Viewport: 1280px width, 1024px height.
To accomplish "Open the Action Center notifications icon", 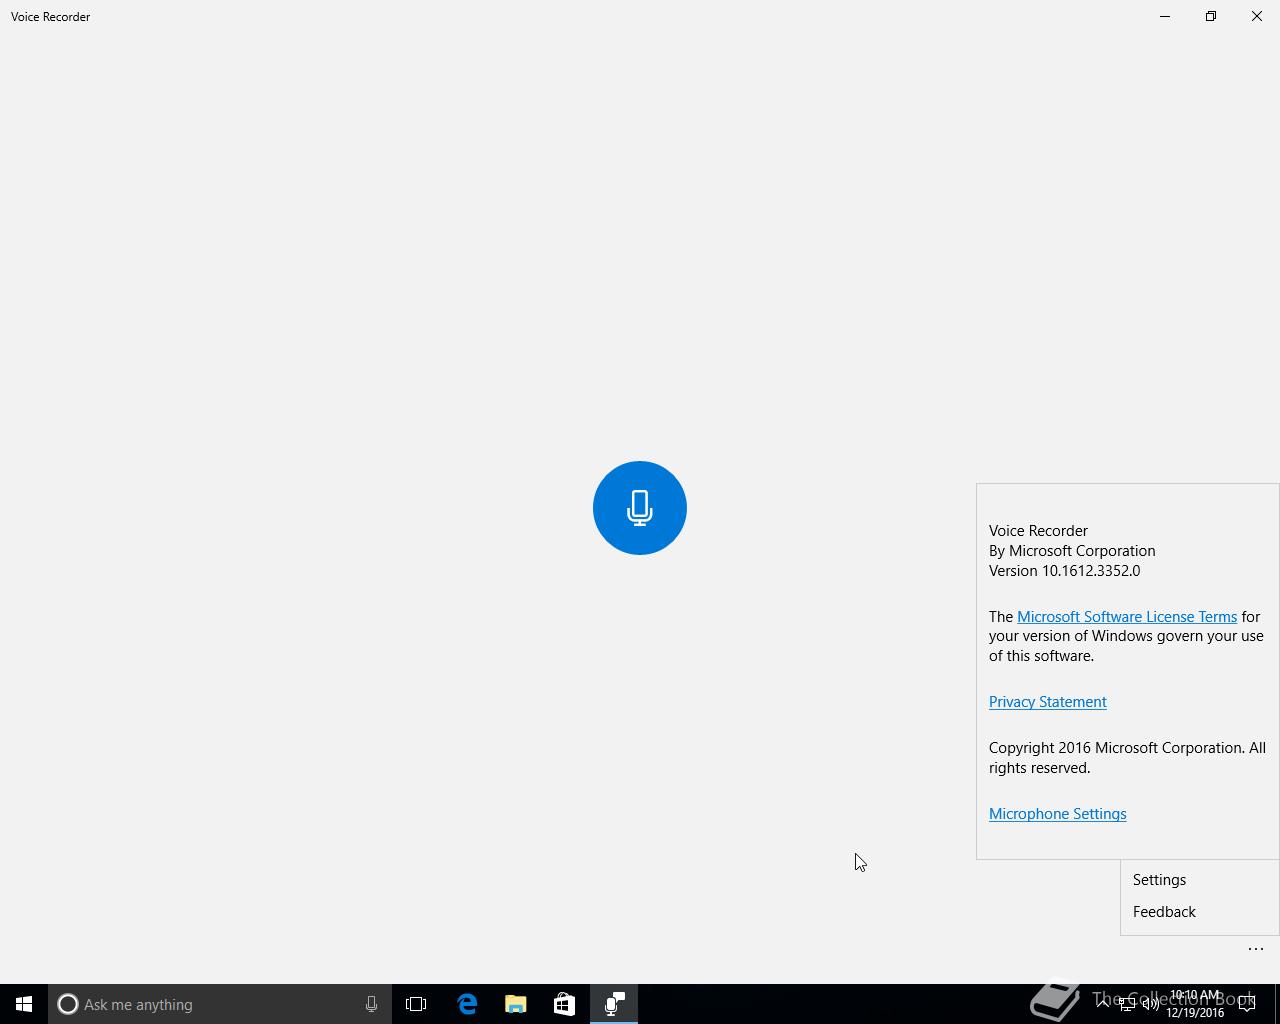I will pyautogui.click(x=1247, y=1004).
